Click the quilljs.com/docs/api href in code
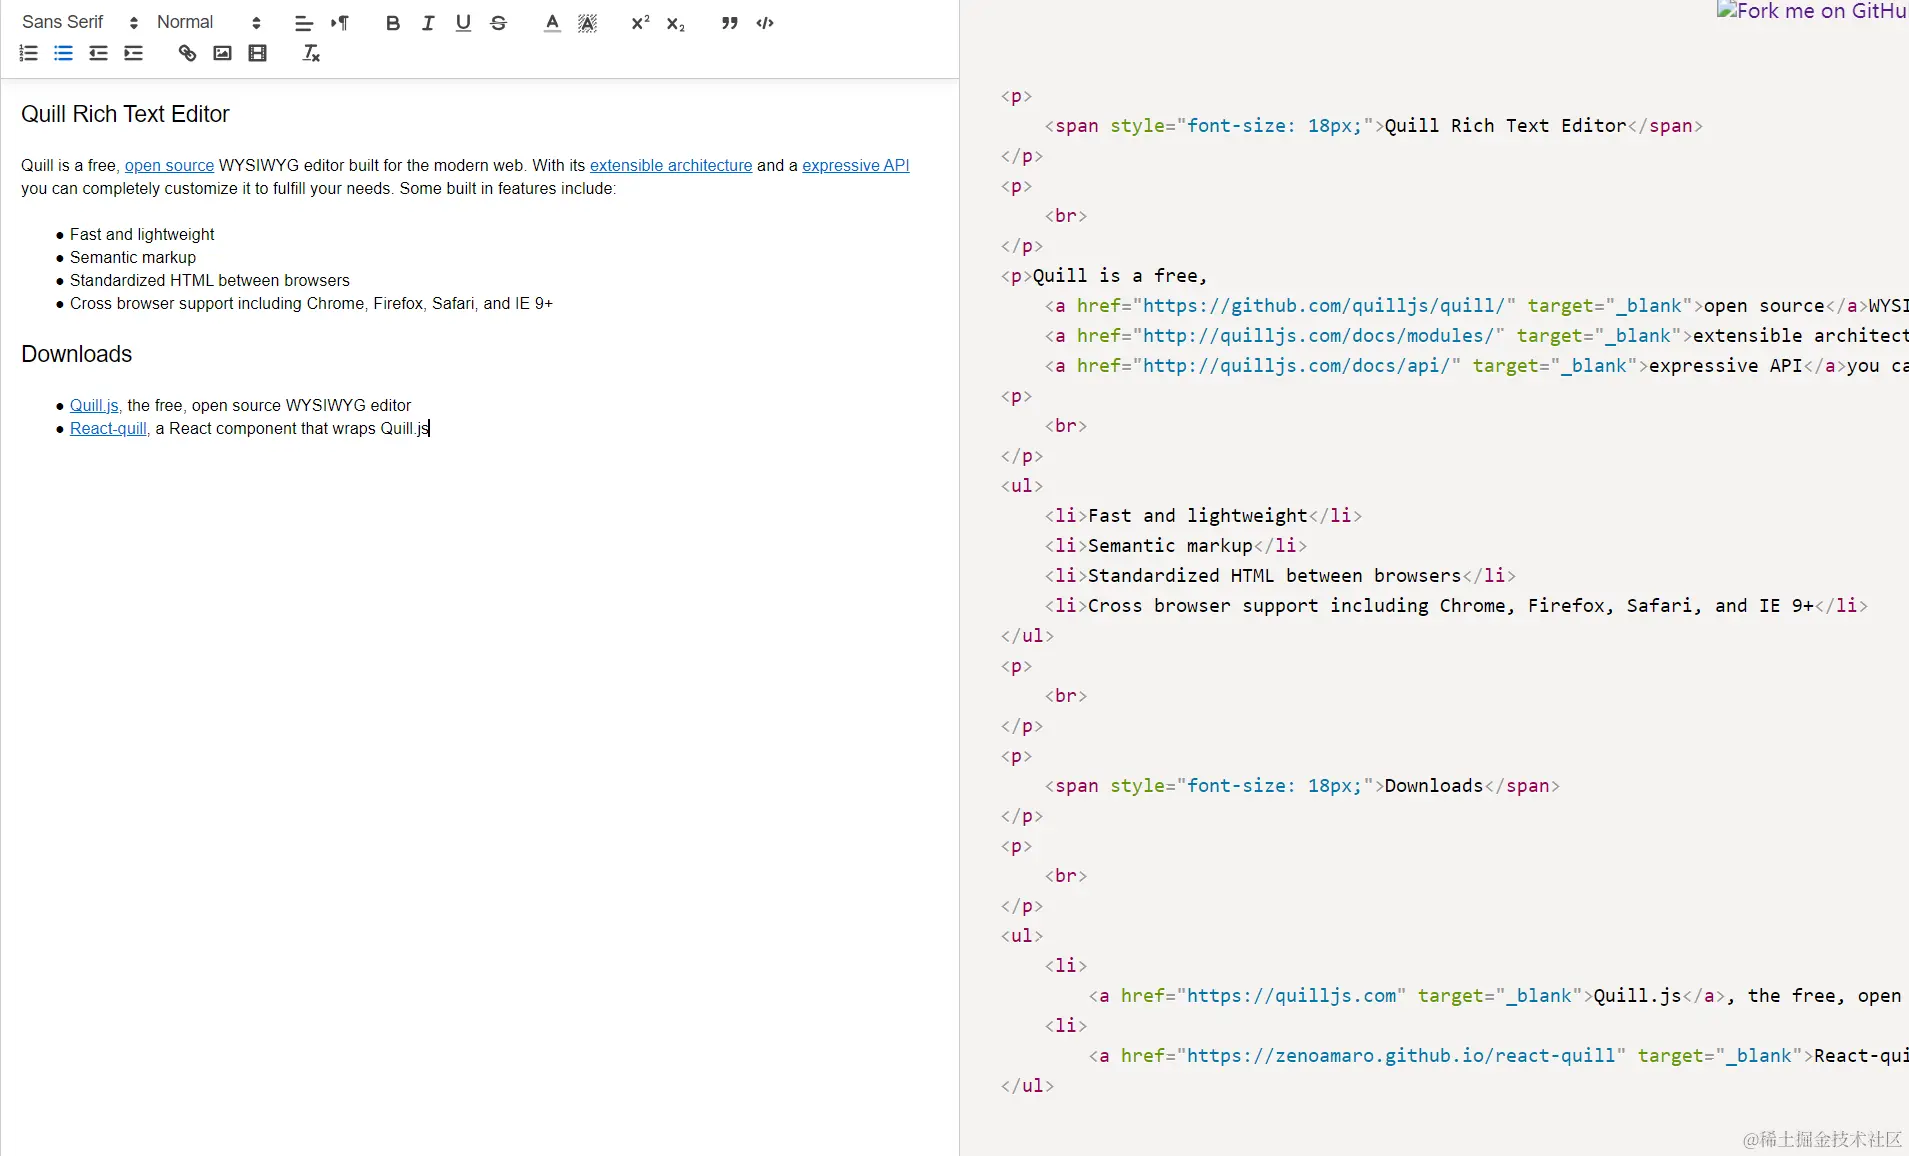 [1296, 366]
